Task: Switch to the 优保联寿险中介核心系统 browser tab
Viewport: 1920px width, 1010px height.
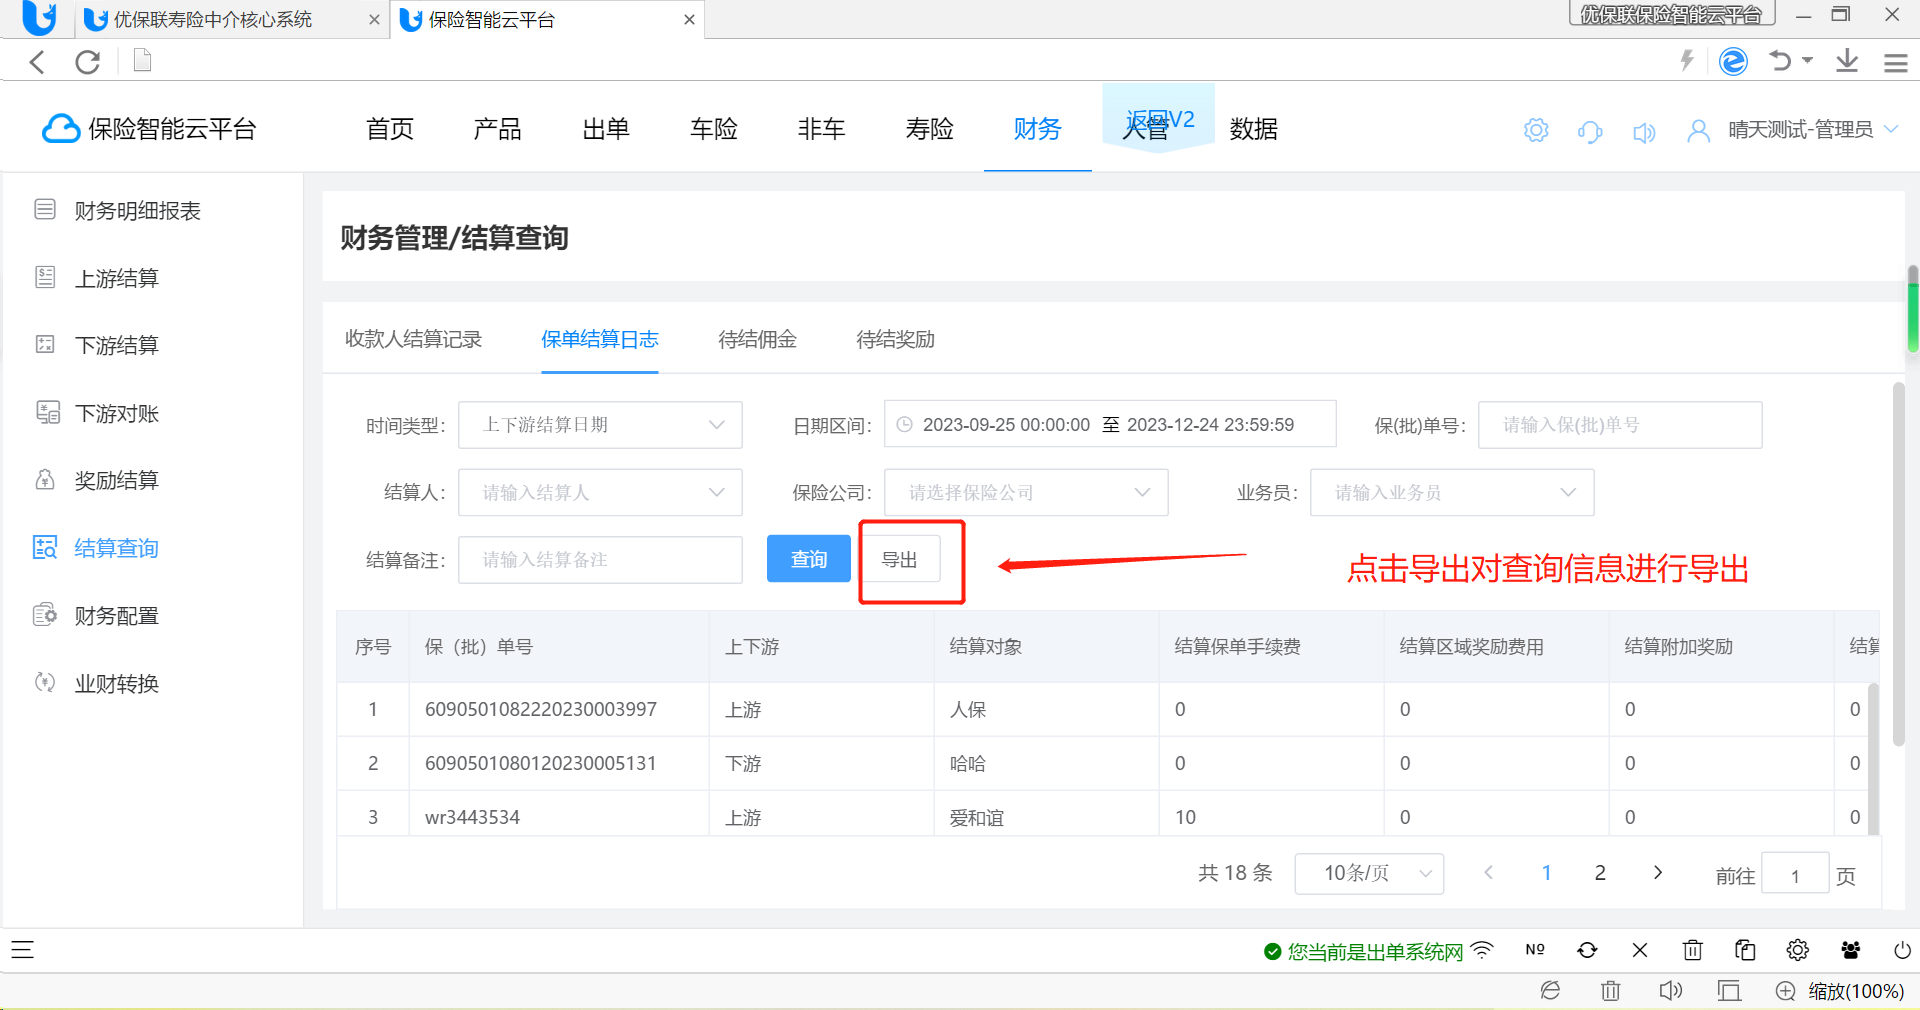Action: [x=213, y=20]
